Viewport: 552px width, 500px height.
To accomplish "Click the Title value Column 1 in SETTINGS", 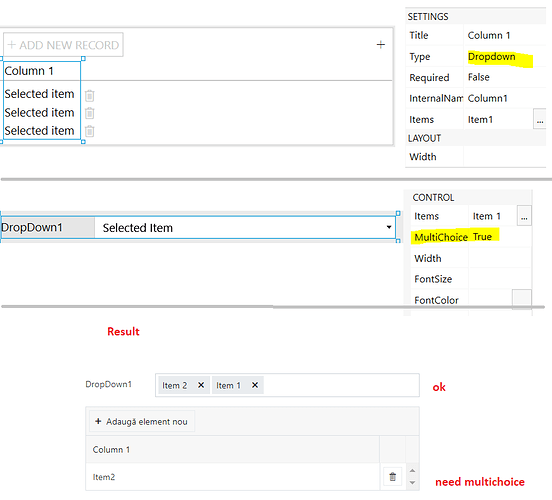I will tap(489, 35).
